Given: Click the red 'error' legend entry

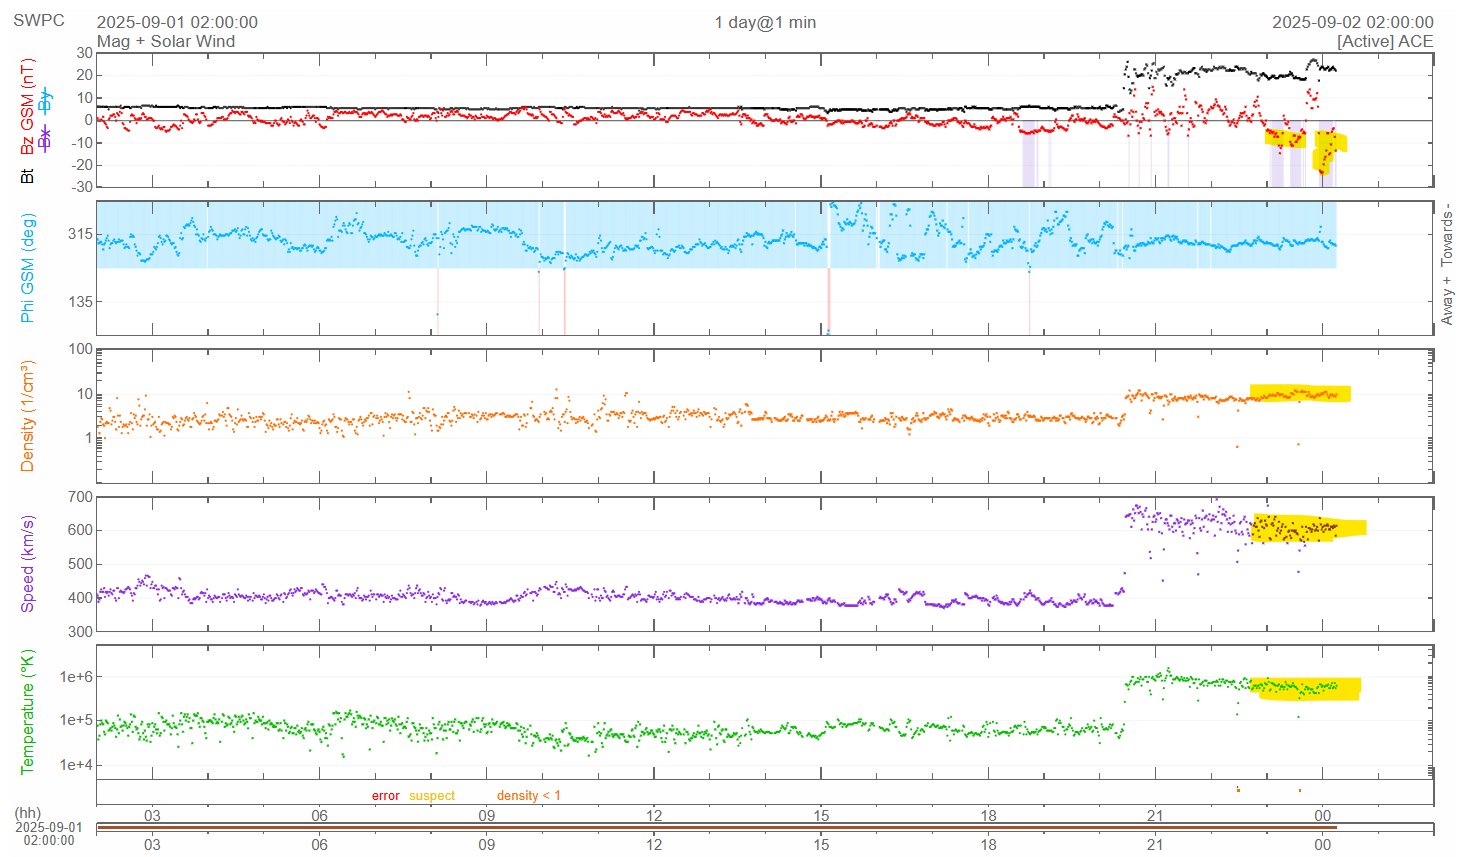Looking at the screenshot, I should click(385, 796).
